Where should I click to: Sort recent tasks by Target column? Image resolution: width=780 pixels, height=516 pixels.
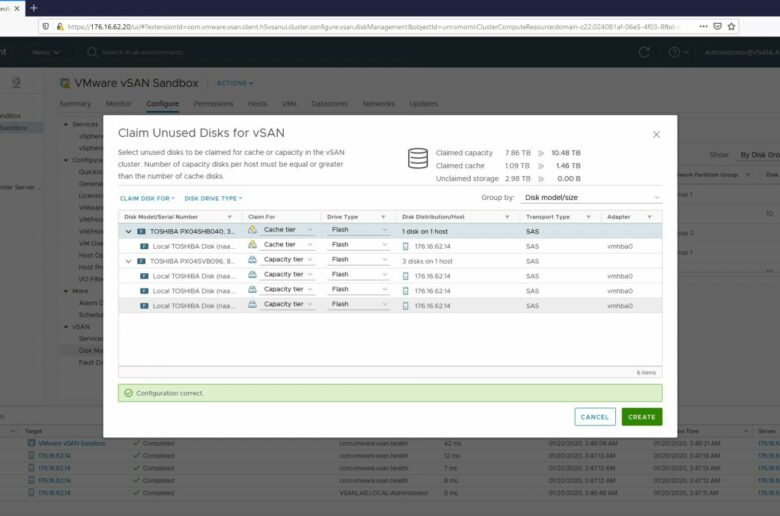[x=33, y=431]
